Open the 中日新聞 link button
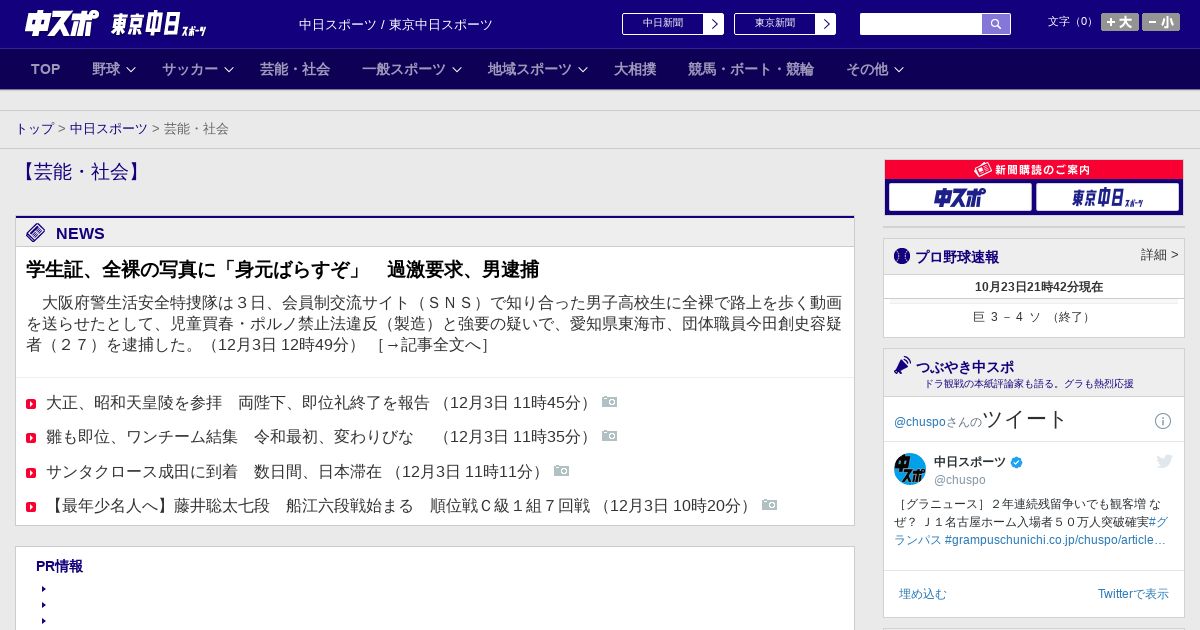The height and width of the screenshot is (630, 1200). 673,24
